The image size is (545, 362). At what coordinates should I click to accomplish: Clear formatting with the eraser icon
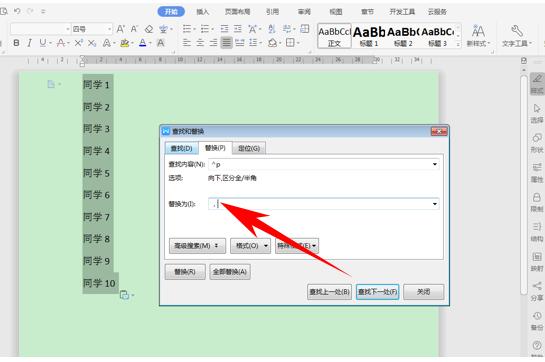coord(149,29)
